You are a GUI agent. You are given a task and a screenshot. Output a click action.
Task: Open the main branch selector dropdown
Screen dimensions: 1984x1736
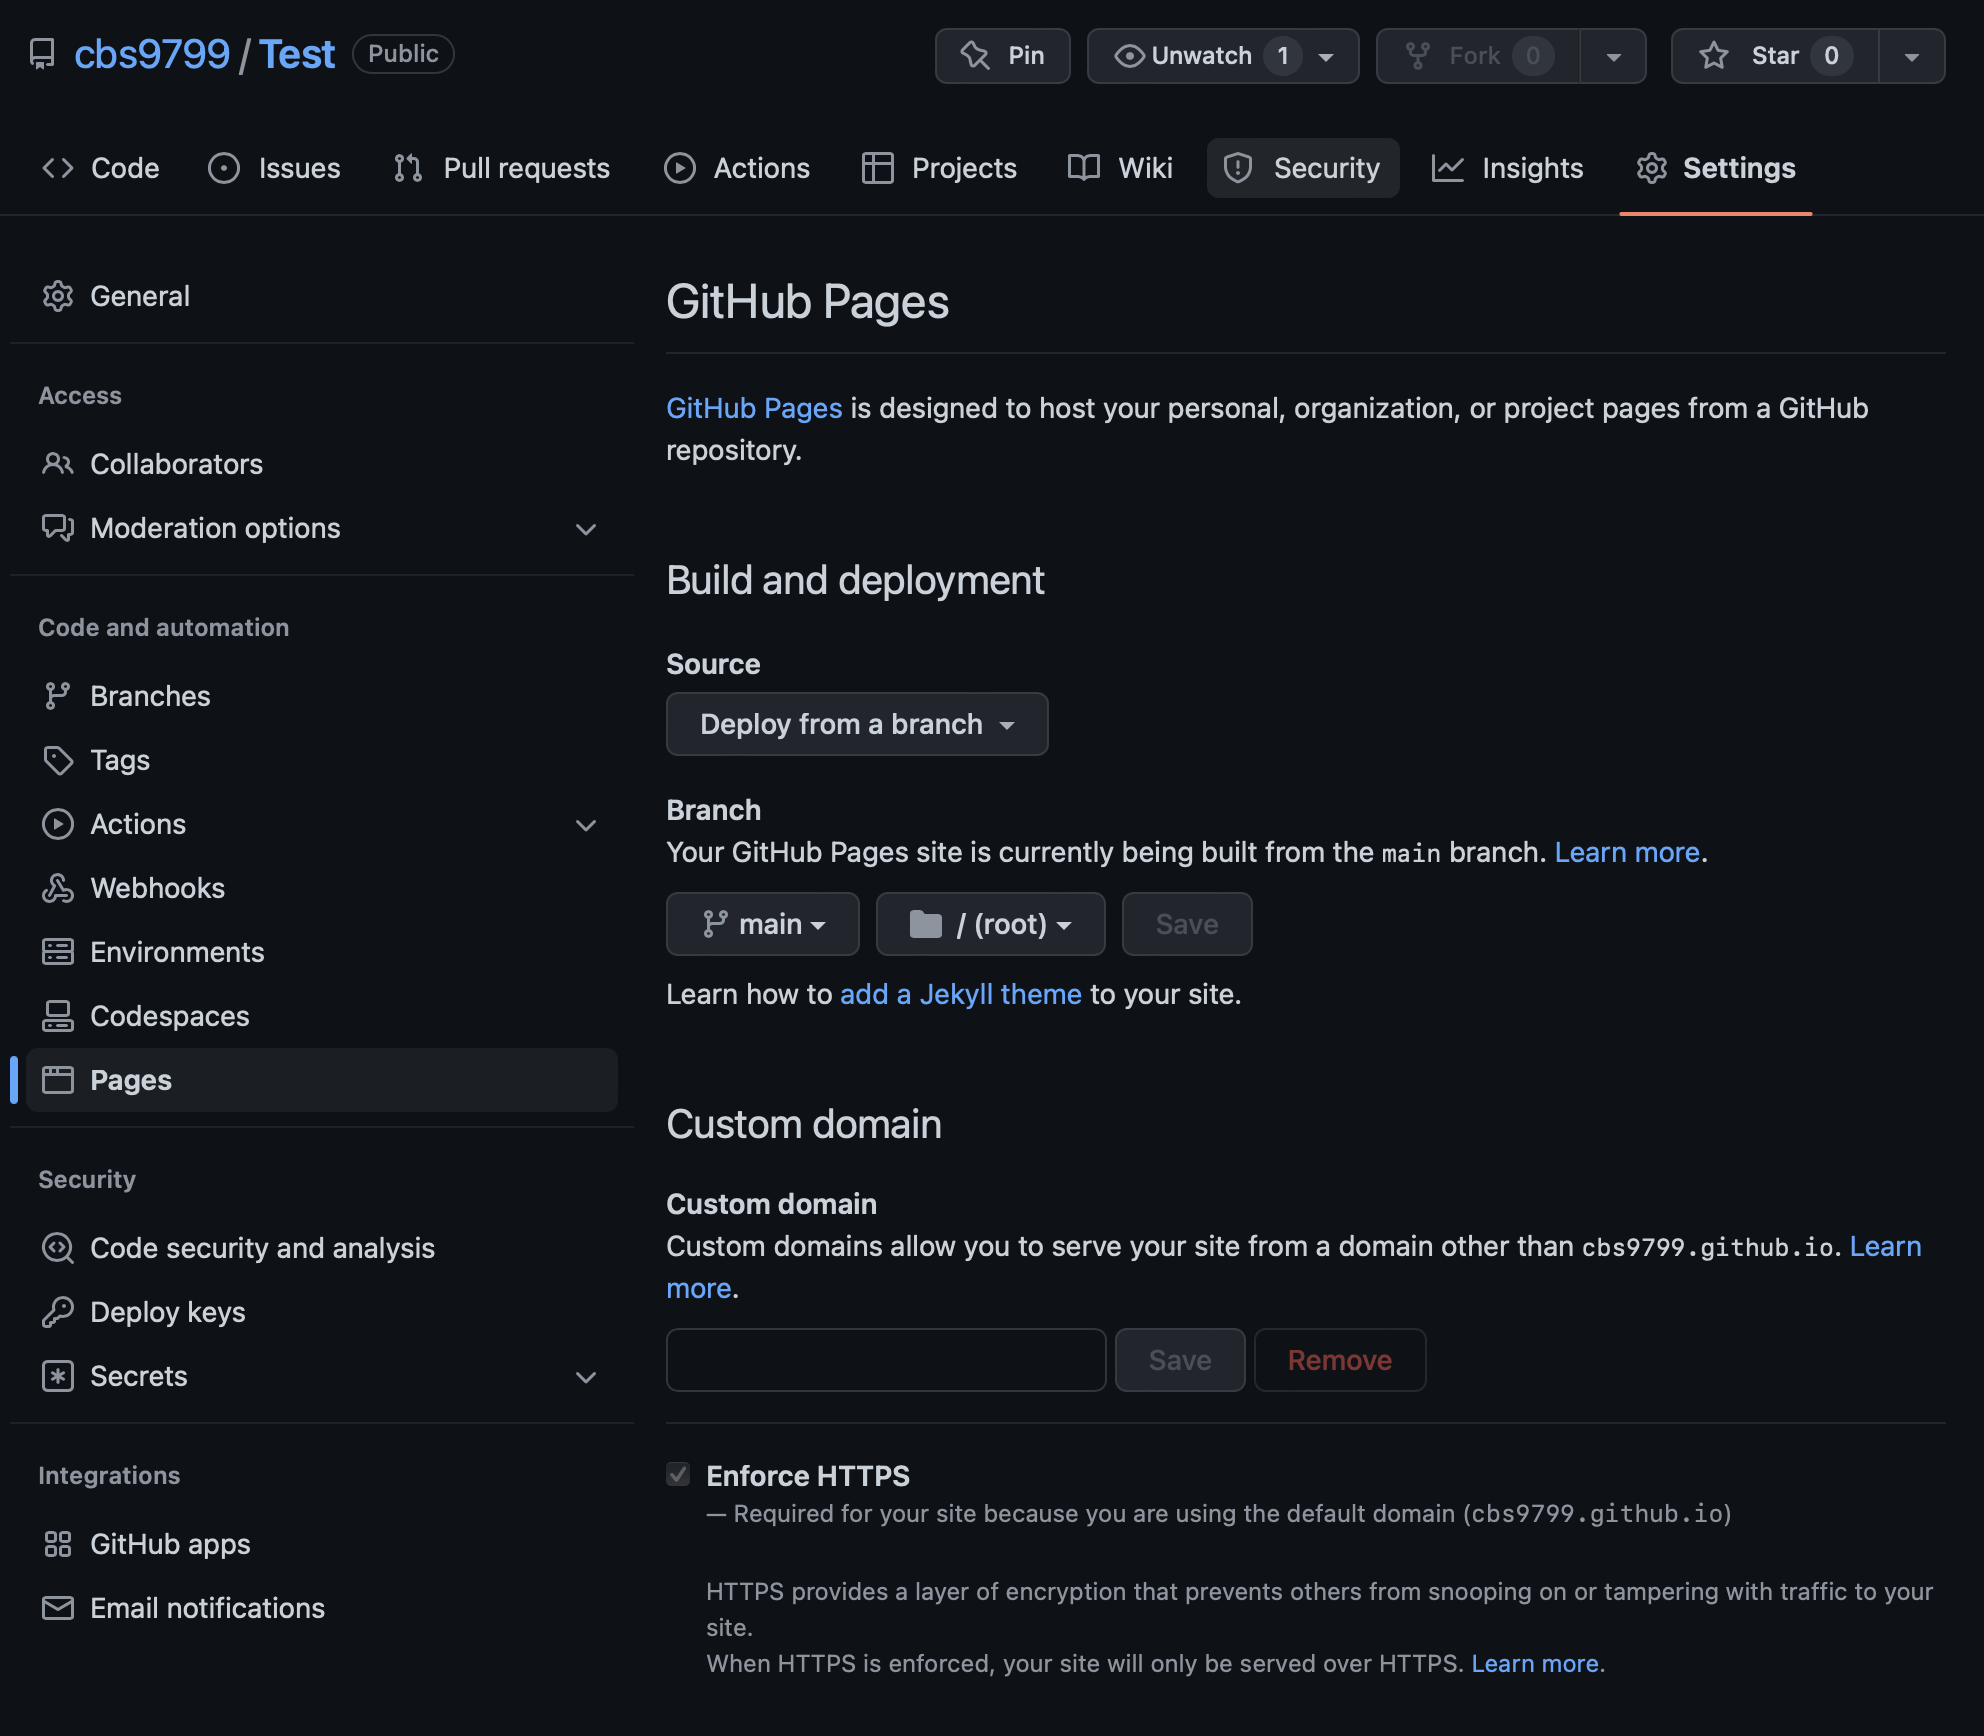click(762, 924)
